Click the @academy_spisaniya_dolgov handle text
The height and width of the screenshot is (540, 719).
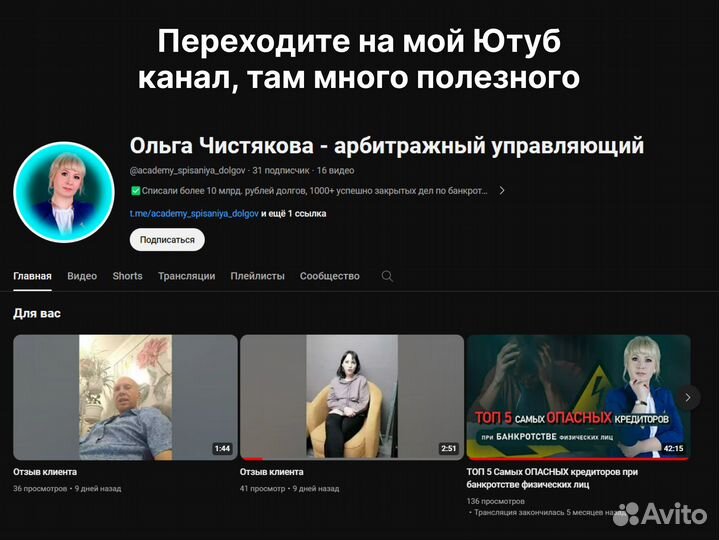(188, 171)
